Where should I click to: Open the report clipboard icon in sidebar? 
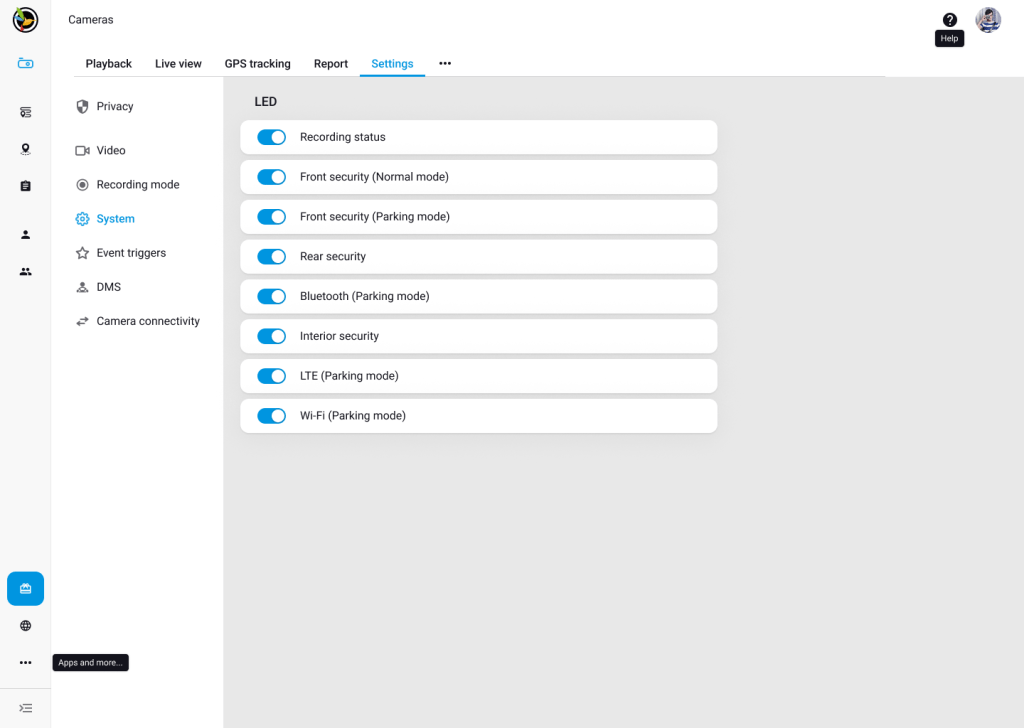tap(25, 185)
